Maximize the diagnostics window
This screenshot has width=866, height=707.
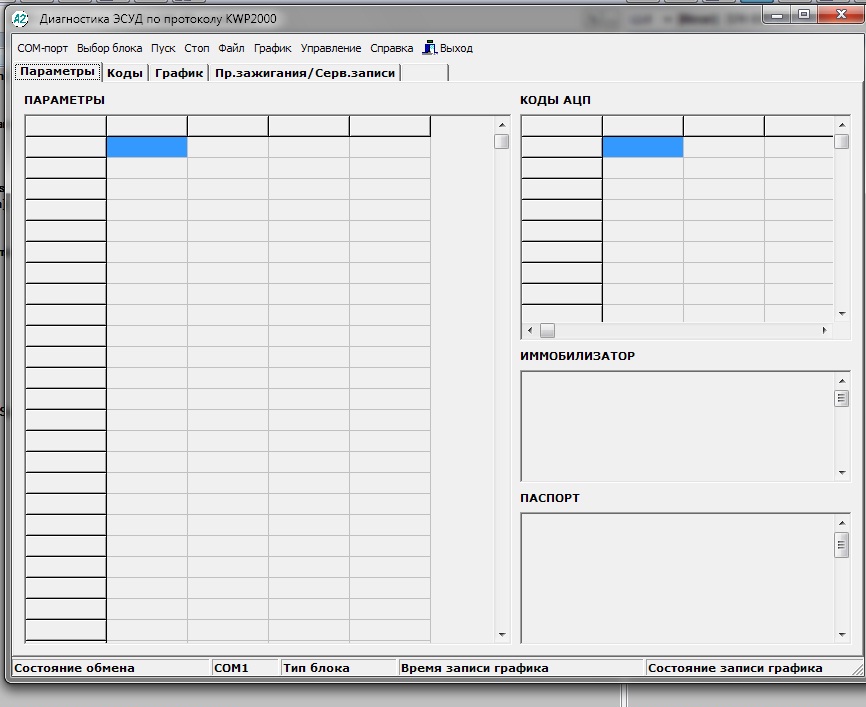tap(803, 14)
